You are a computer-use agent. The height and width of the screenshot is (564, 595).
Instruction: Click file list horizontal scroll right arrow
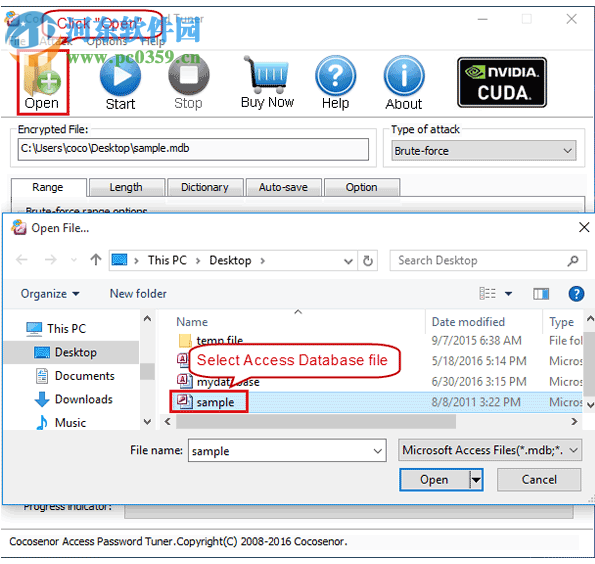pyautogui.click(x=574, y=422)
